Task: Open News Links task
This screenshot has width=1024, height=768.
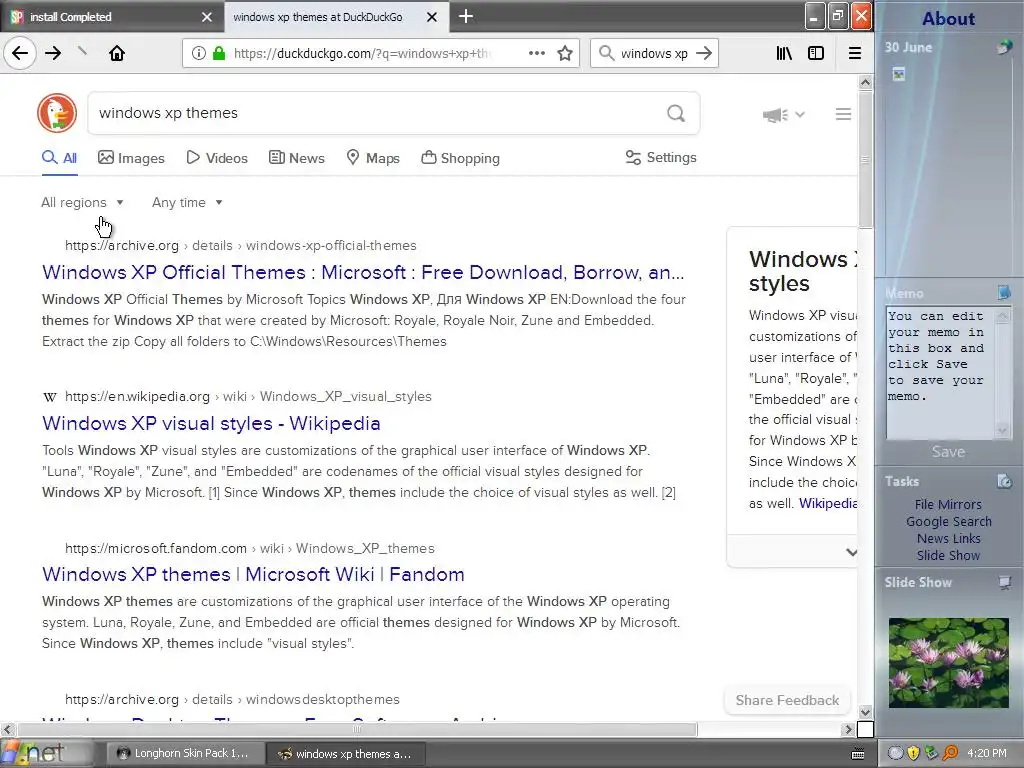Action: point(948,538)
